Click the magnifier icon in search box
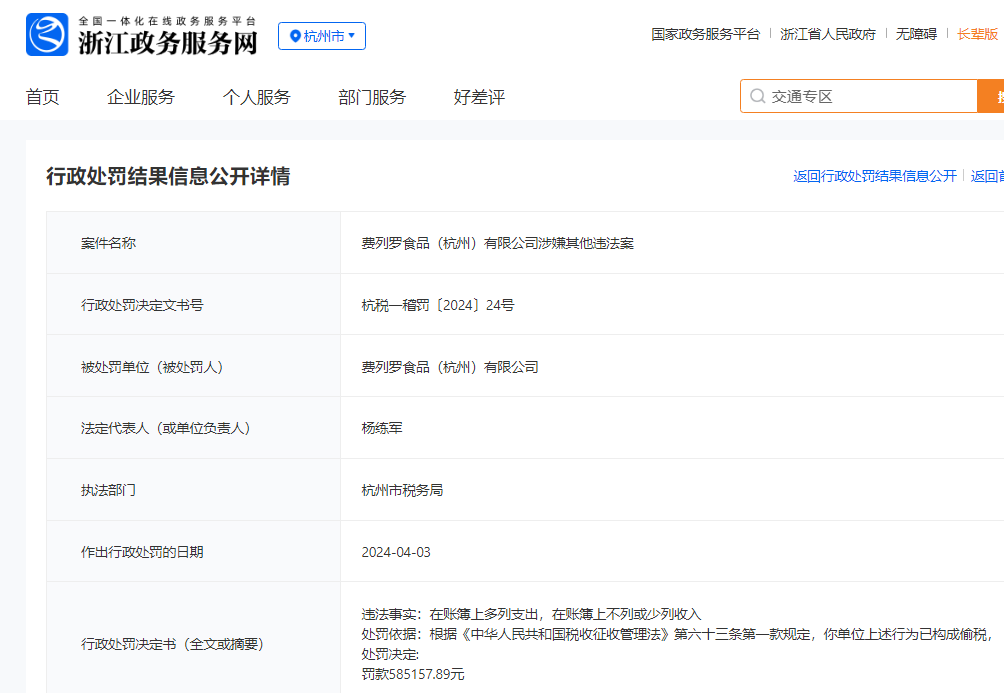The height and width of the screenshot is (693, 1004). coord(757,97)
